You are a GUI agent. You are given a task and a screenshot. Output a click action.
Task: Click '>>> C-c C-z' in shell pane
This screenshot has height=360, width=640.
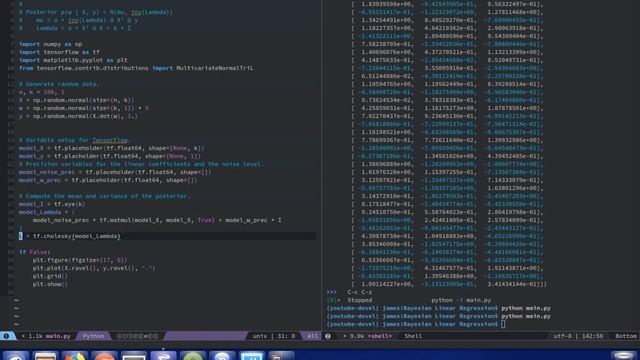click(349, 292)
